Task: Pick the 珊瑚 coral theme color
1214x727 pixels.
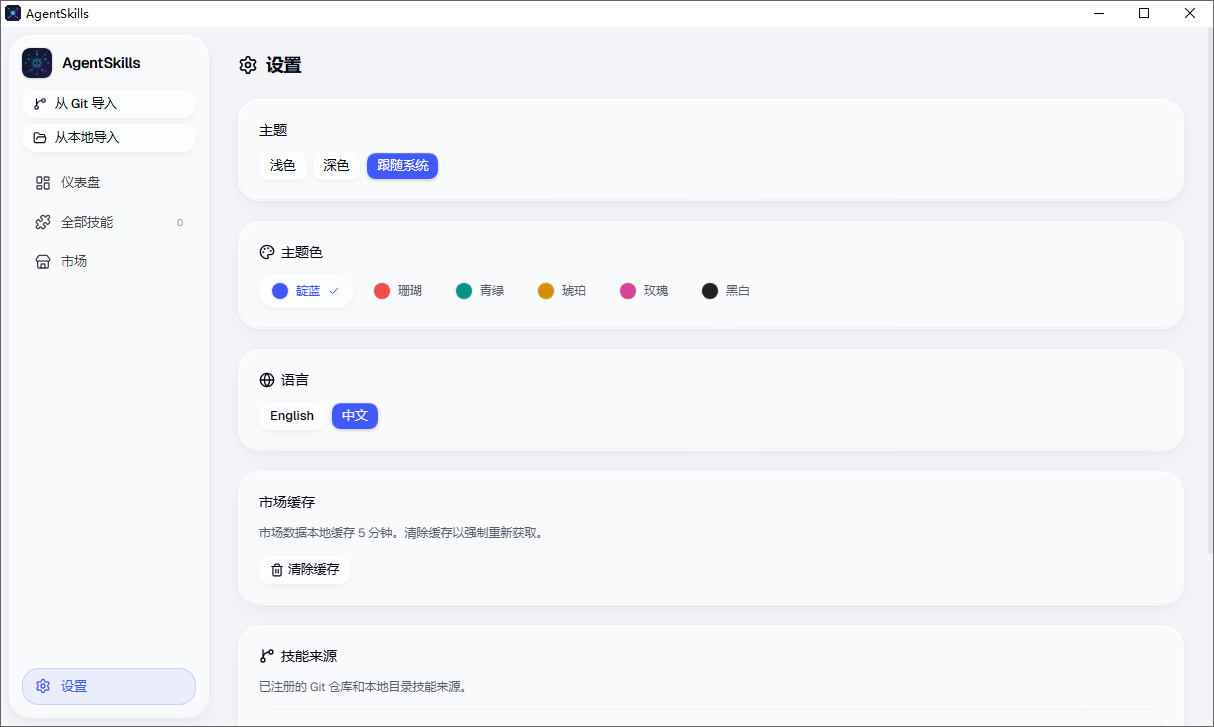Action: tap(397, 289)
